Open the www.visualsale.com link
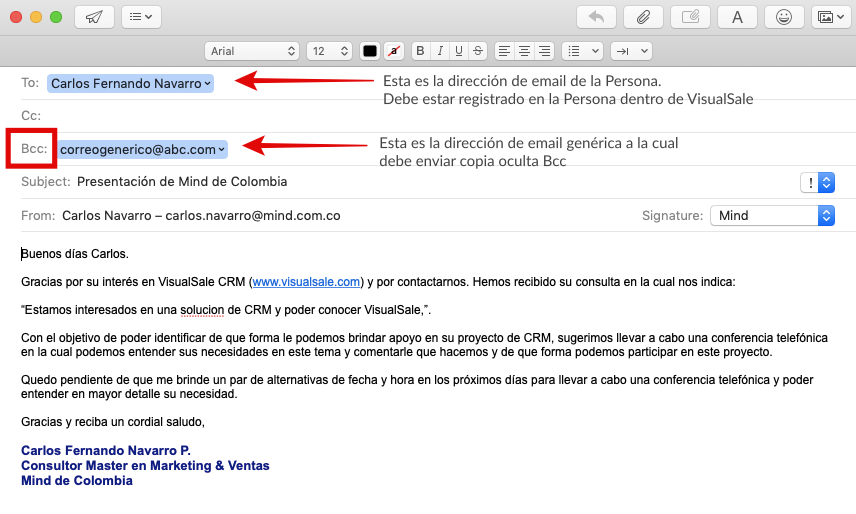 pos(306,282)
